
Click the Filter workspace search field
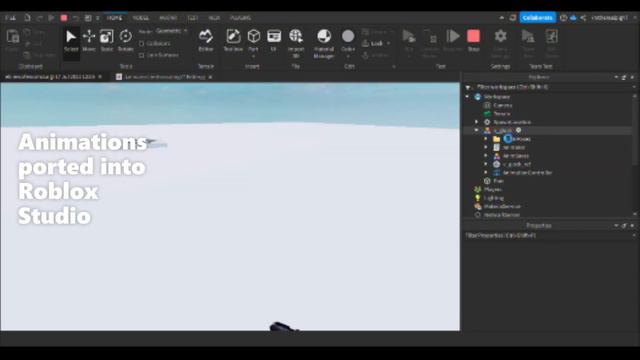[x=549, y=87]
